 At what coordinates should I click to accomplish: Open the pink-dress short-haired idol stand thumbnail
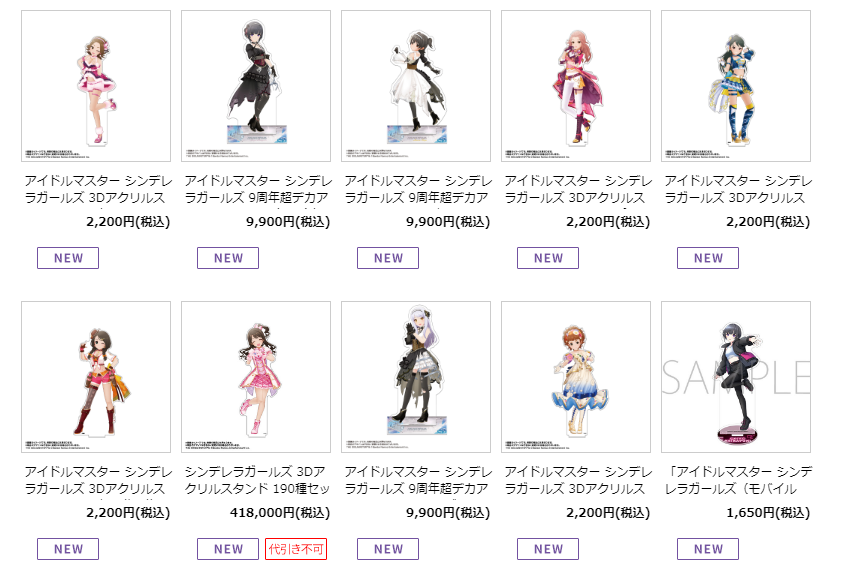click(96, 86)
